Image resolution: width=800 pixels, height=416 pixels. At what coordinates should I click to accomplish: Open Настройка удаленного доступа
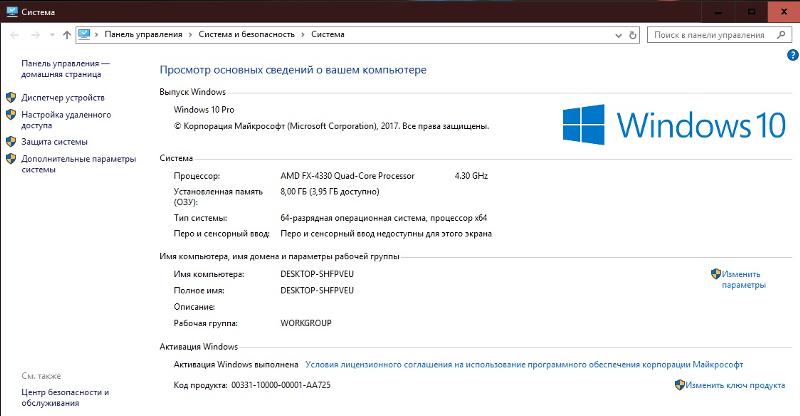click(x=66, y=120)
